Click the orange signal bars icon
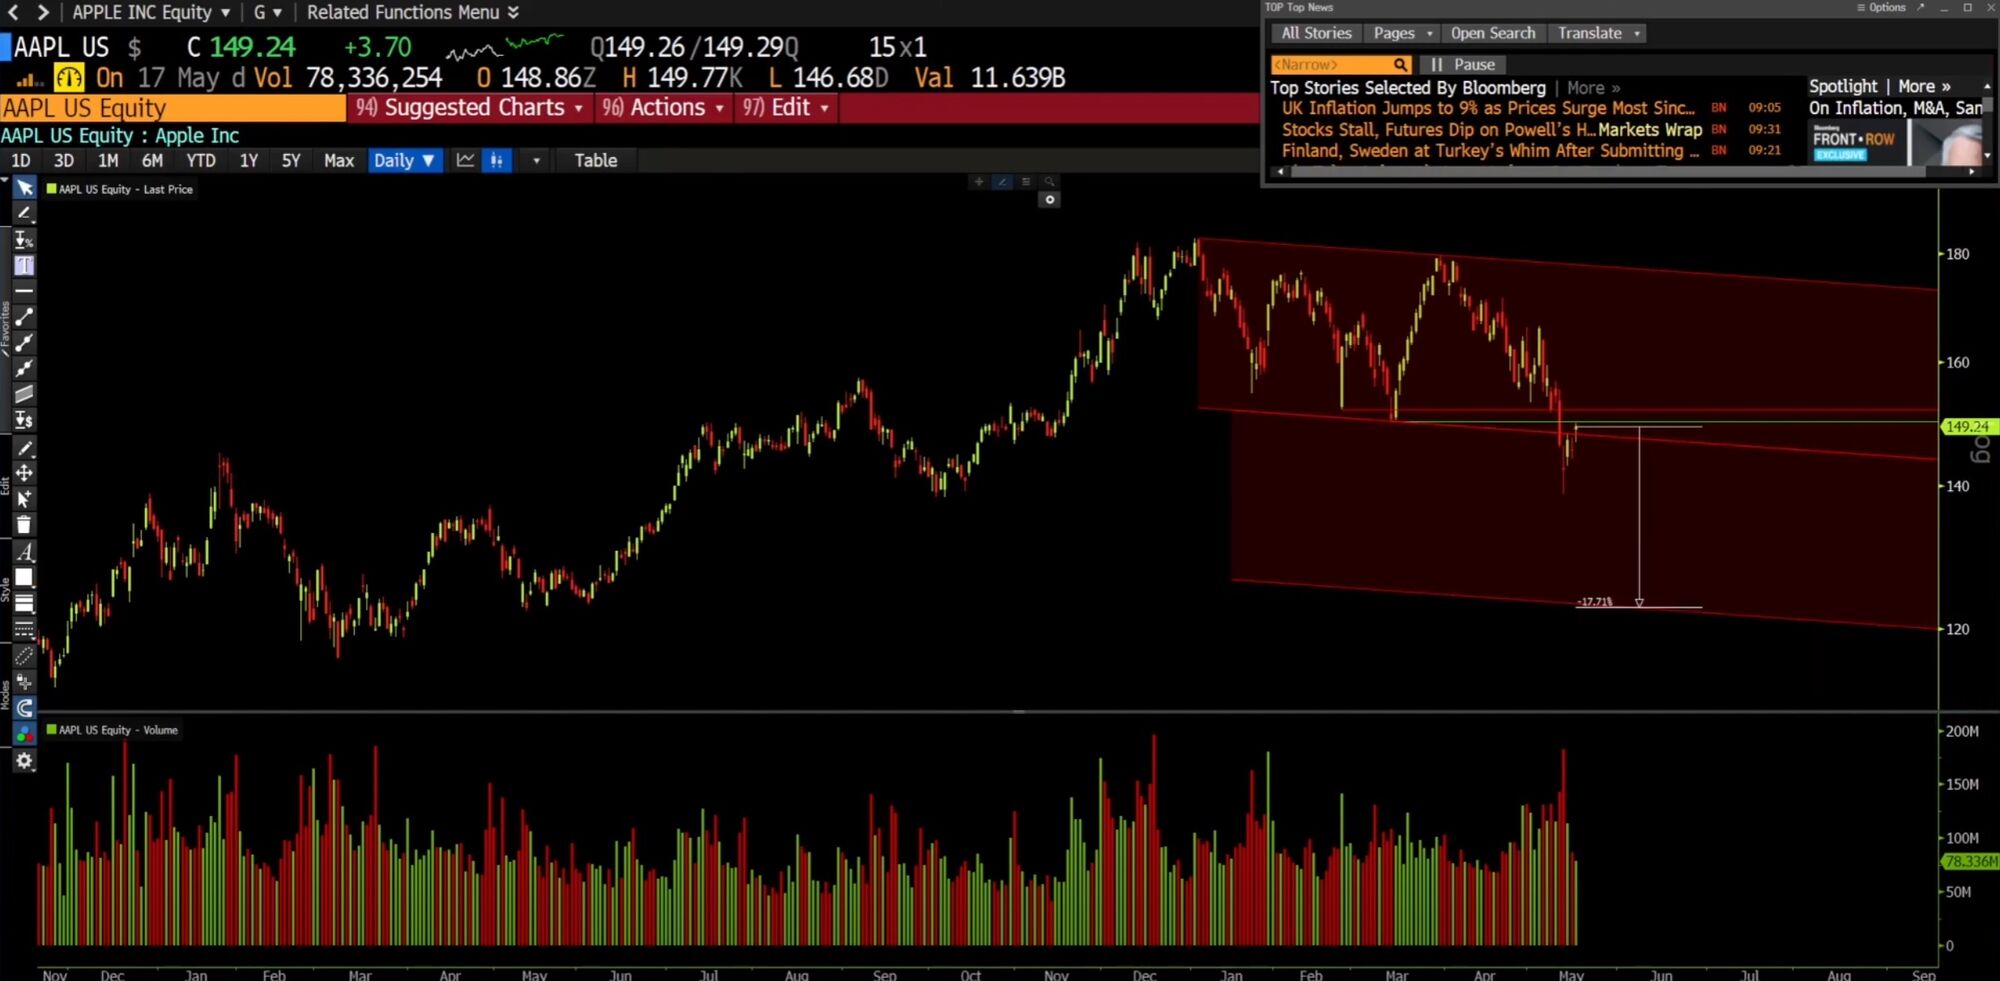 pyautogui.click(x=27, y=78)
